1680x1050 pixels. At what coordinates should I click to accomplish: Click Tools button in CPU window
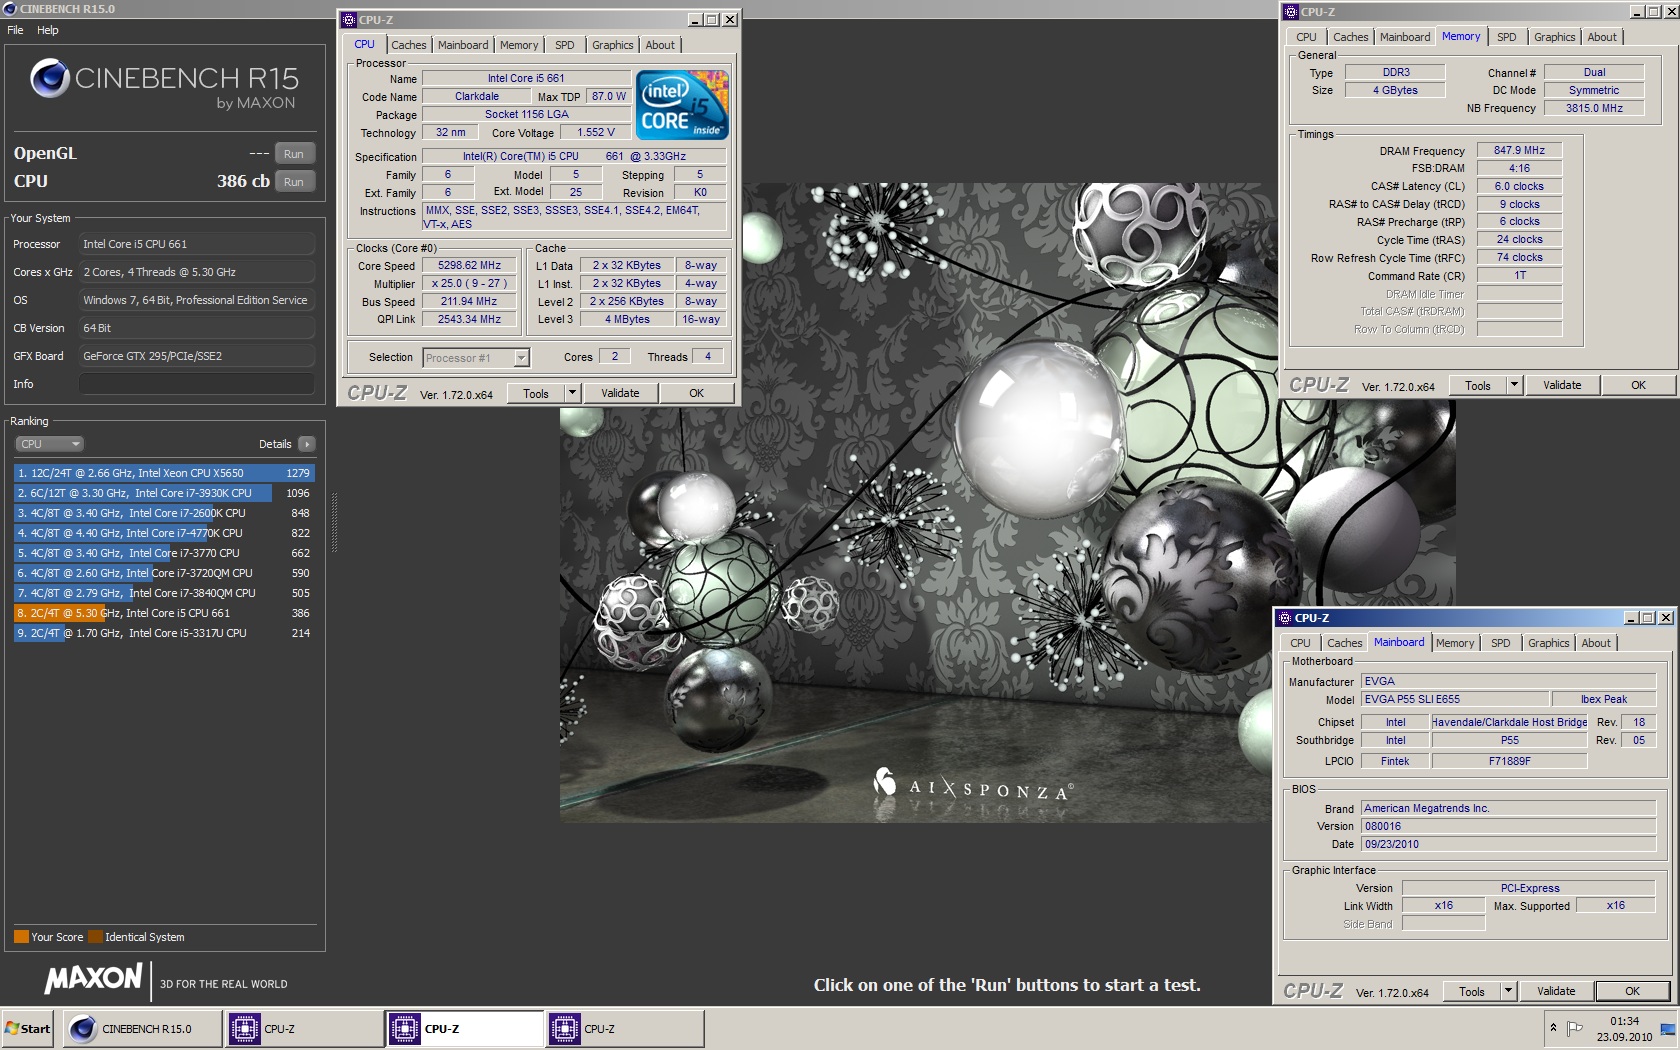536,393
